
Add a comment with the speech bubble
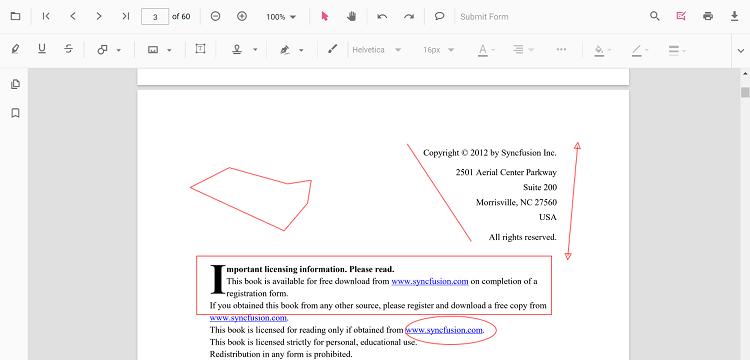pyautogui.click(x=439, y=16)
